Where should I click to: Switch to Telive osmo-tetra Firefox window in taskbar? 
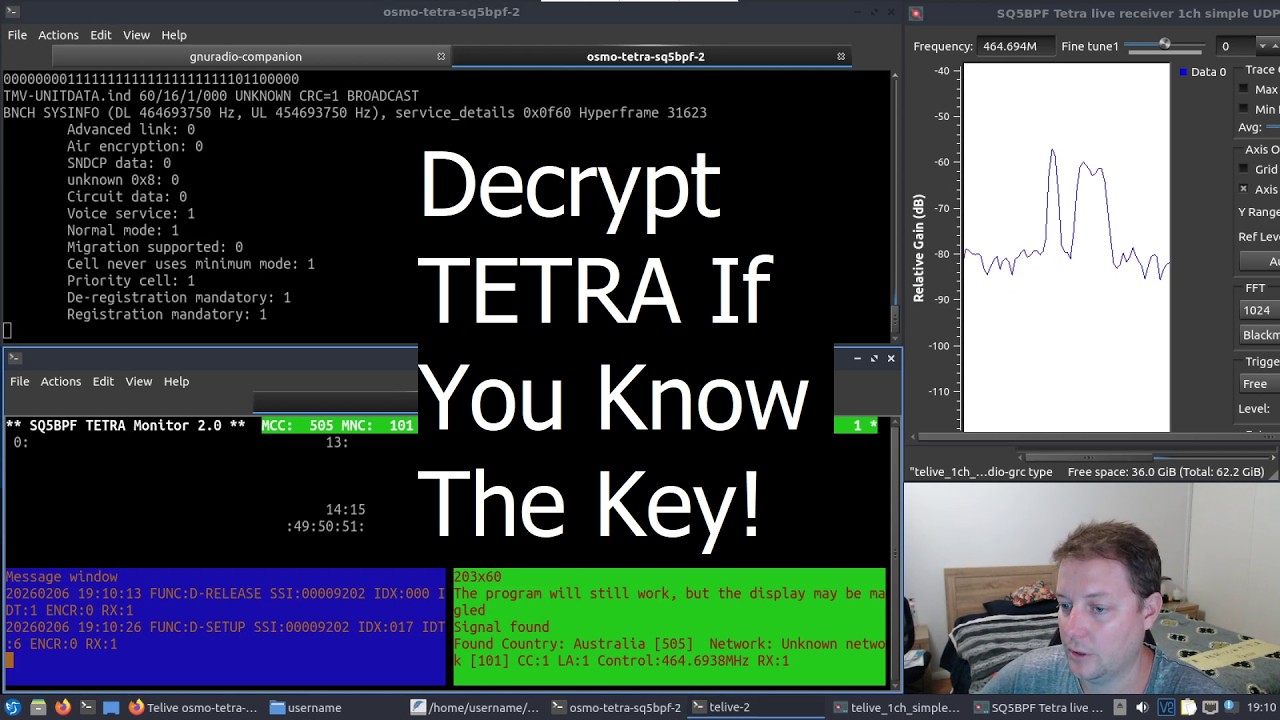pyautogui.click(x=192, y=707)
